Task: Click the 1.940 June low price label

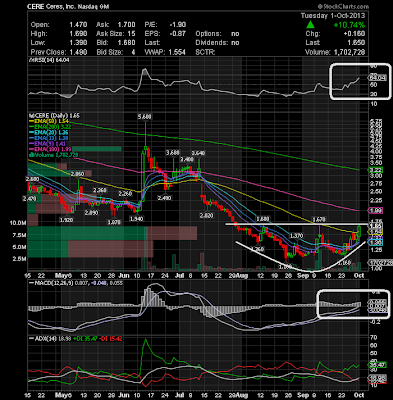Action: [x=136, y=219]
